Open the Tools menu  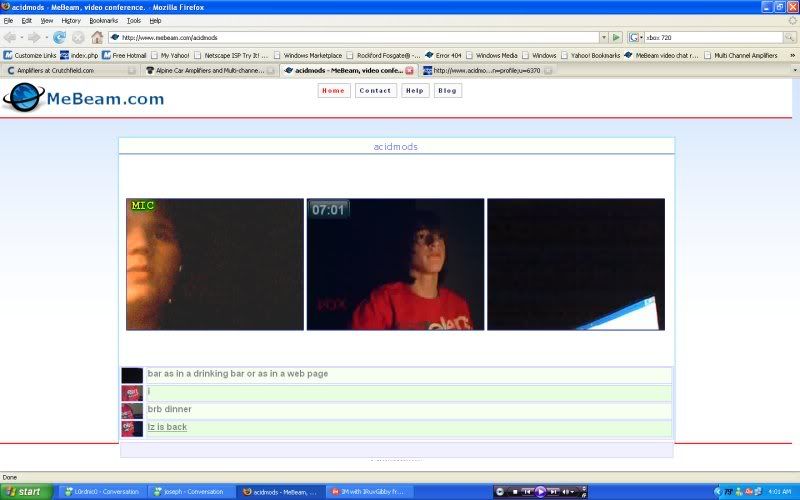[134, 21]
